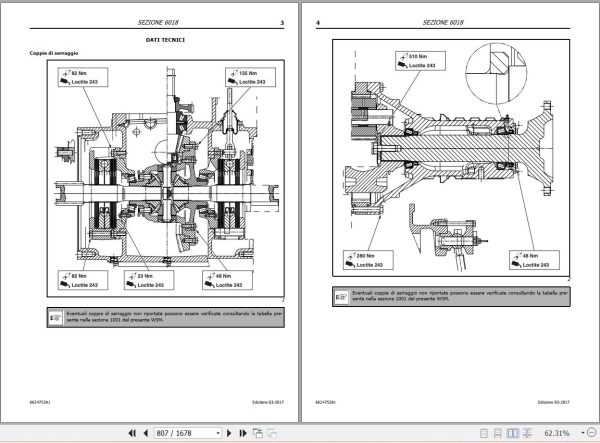Image resolution: width=600 pixels, height=443 pixels.
Task: Click the 510 Nm Loctite 243 label
Action: click(421, 61)
